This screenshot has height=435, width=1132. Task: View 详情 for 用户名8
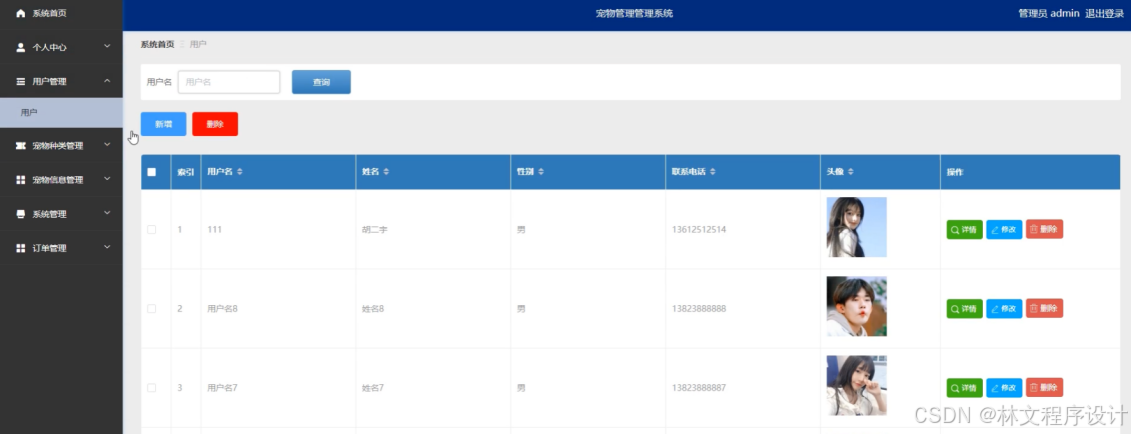pyautogui.click(x=965, y=309)
